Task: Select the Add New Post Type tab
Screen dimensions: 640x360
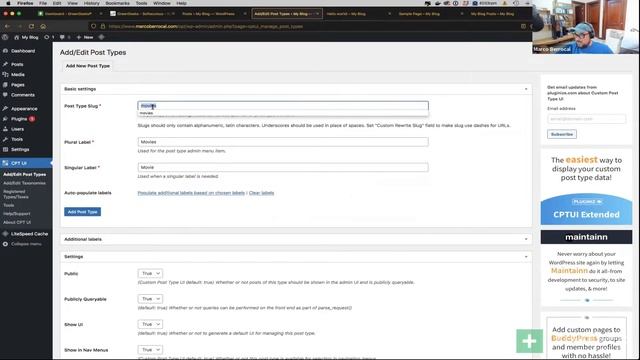Action: point(88,66)
